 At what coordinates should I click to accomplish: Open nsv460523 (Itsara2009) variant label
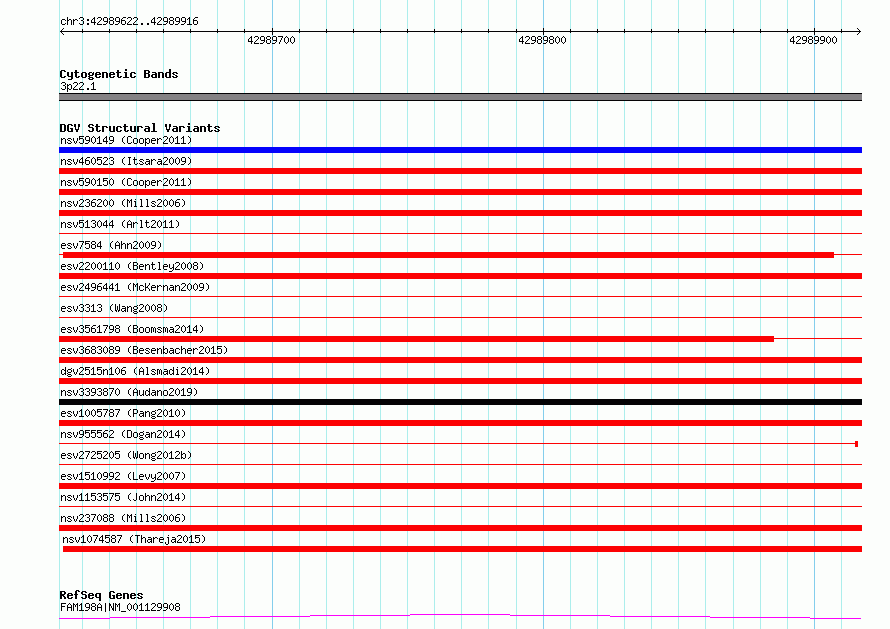pyautogui.click(x=126, y=161)
